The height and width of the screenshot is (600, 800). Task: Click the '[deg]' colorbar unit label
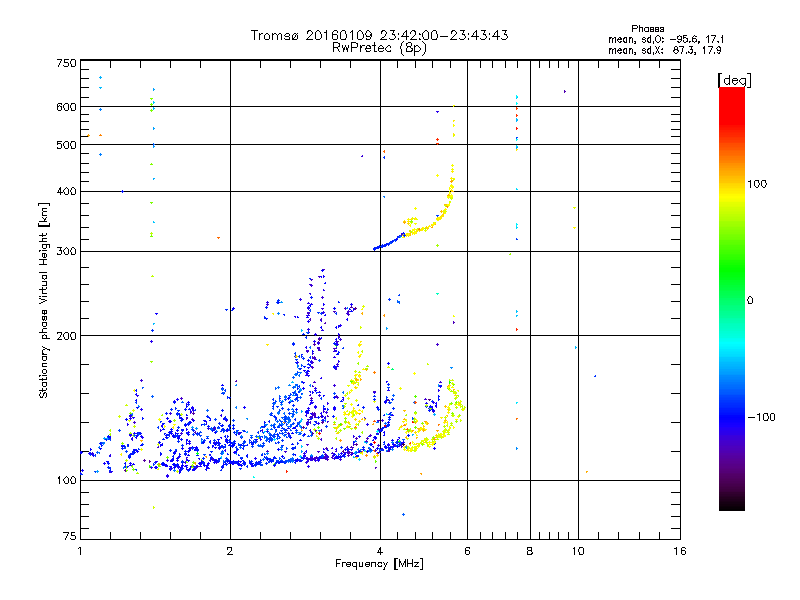[734, 80]
